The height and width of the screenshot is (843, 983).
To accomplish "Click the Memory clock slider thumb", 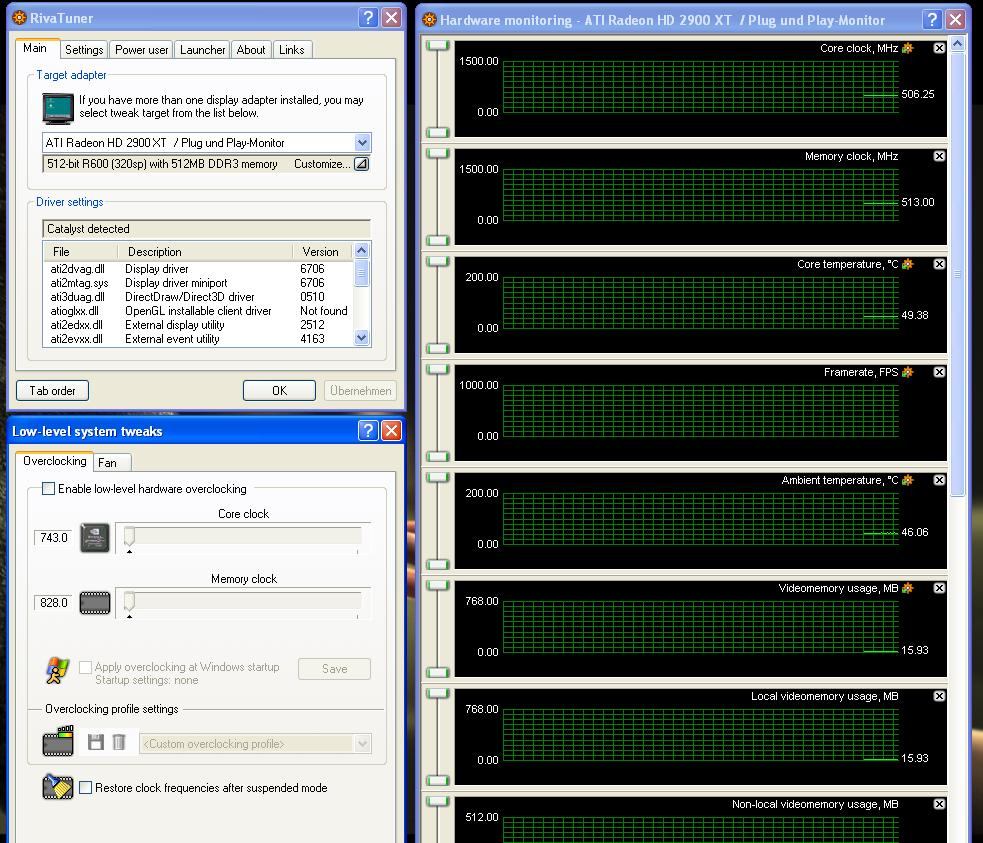I will [x=129, y=601].
